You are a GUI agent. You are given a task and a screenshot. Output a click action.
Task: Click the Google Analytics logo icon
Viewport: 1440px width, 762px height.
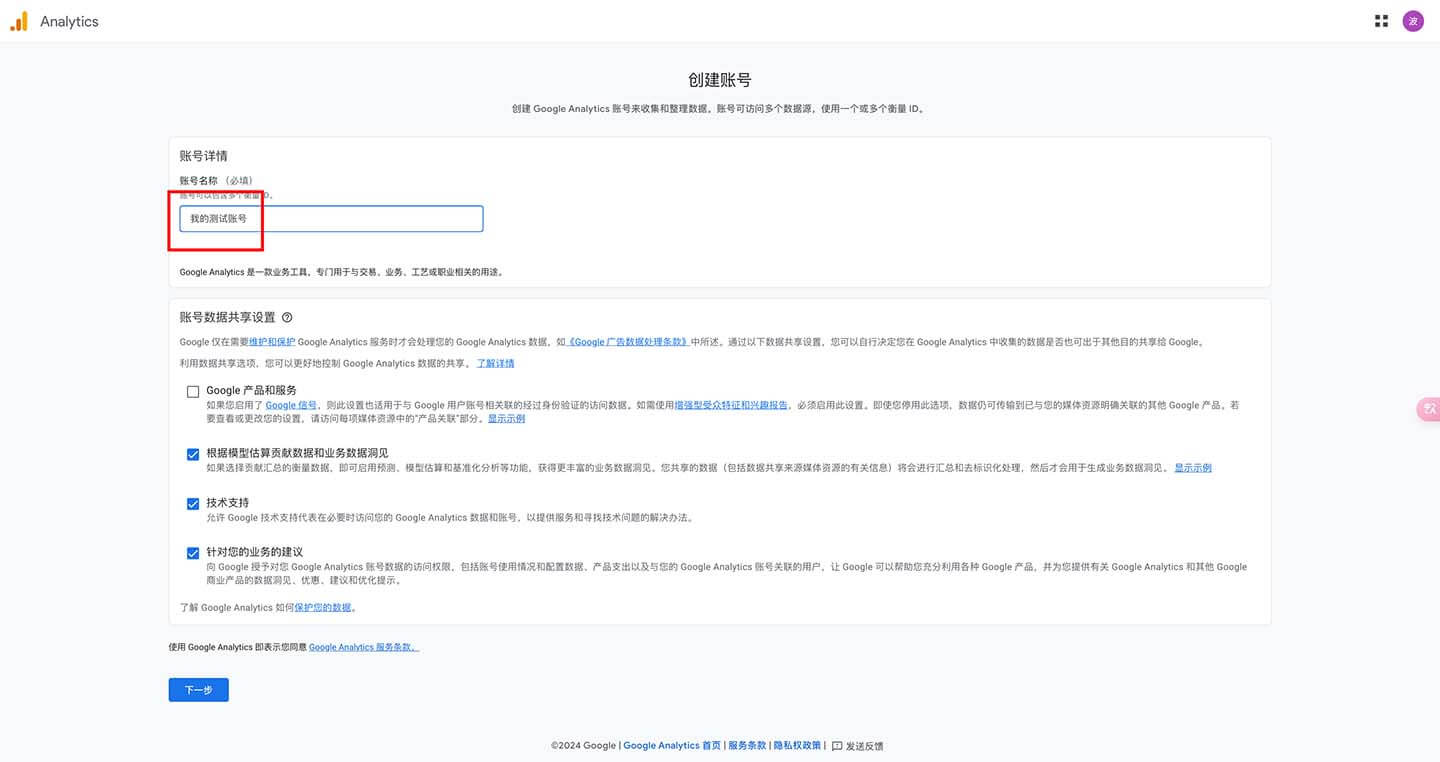point(19,21)
